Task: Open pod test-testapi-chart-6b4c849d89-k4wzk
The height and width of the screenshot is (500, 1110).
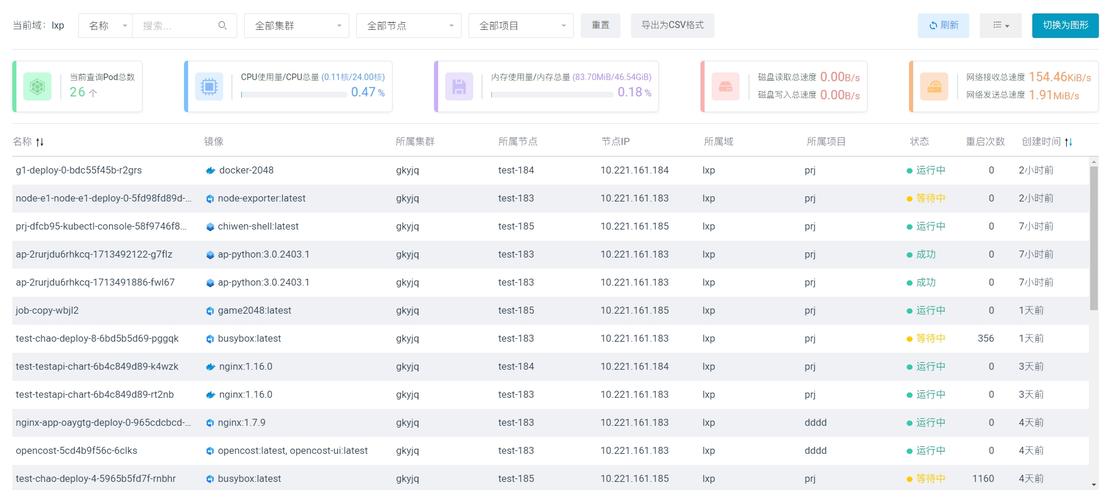Action: (97, 367)
